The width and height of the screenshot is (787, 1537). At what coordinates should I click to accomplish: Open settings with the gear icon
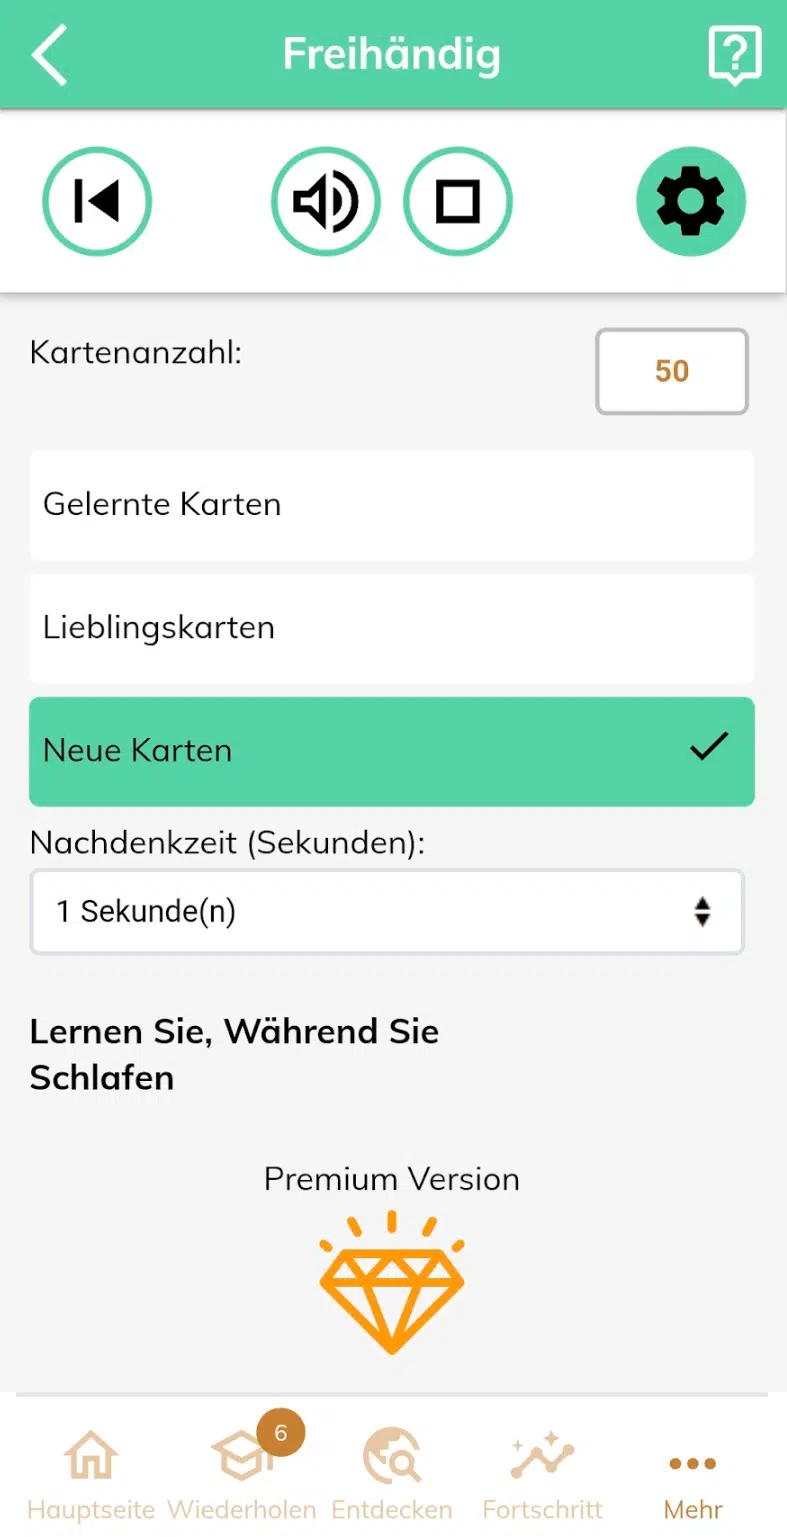[691, 202]
